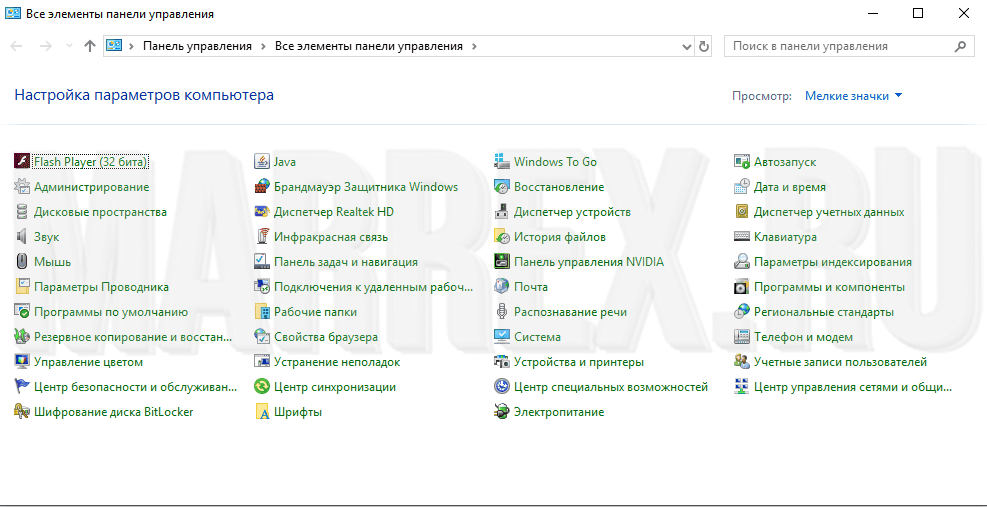Open Резервное копирование и восстановление
Viewport: 987px width, 507px height.
[x=133, y=337]
